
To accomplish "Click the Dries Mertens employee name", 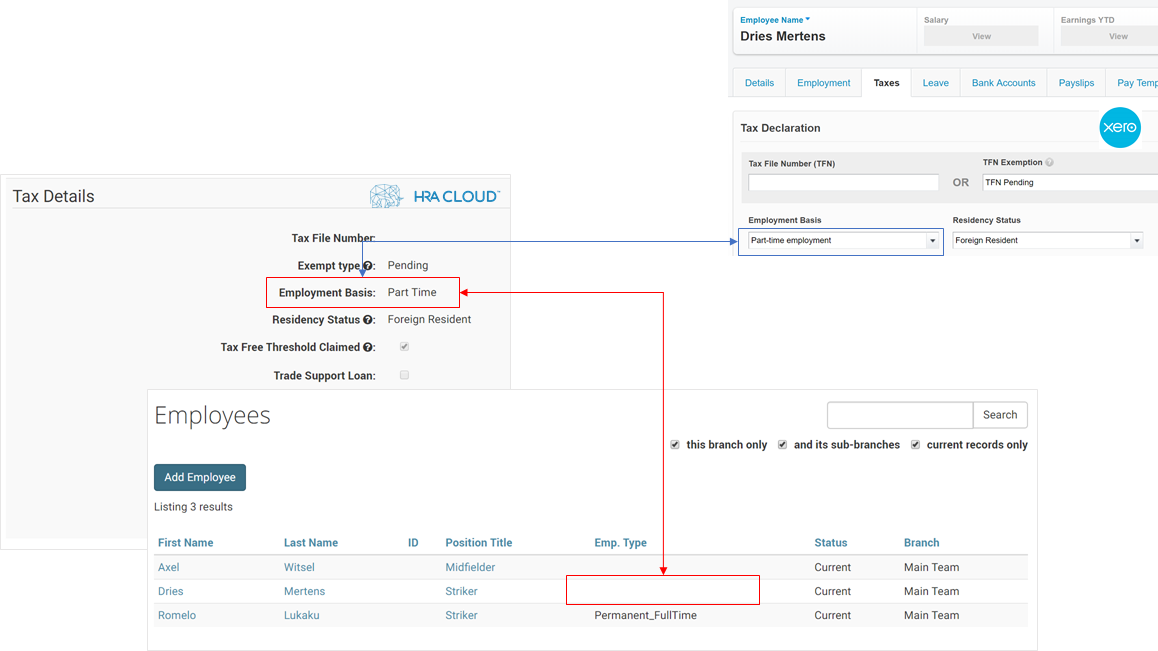I will [783, 36].
